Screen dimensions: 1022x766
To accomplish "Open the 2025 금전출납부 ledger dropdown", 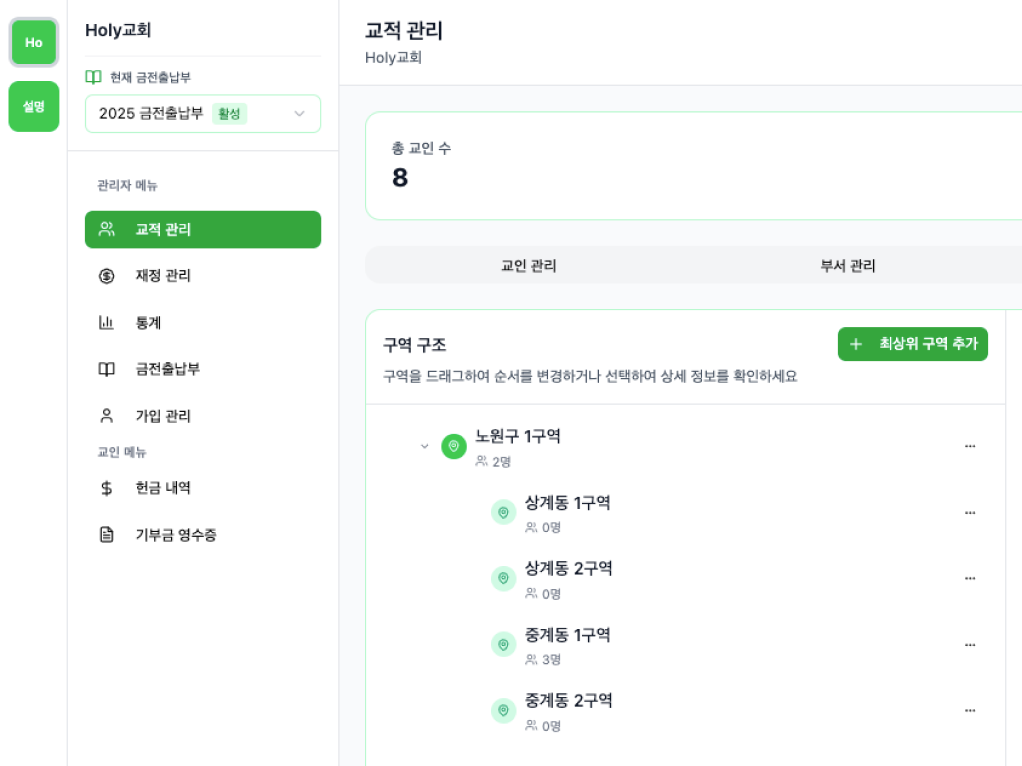I will pos(203,114).
